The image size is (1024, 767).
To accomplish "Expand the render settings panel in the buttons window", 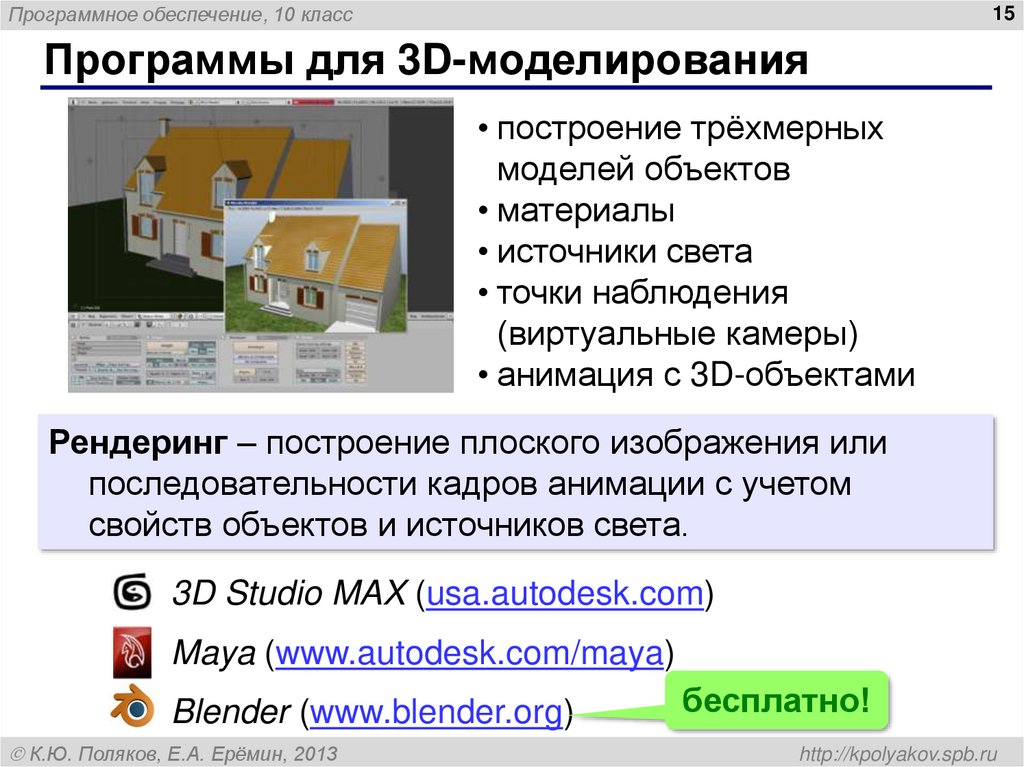I will [x=150, y=338].
